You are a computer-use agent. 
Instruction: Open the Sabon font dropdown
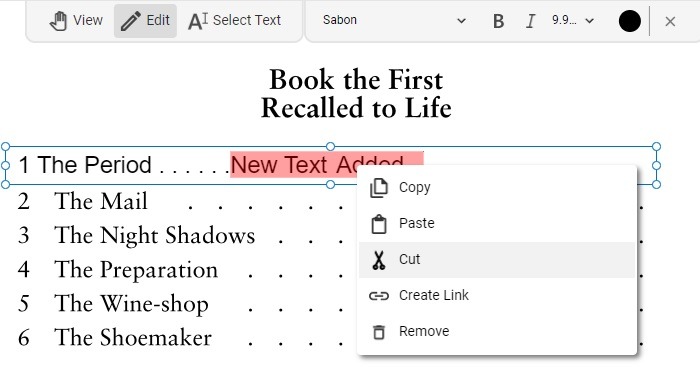[x=394, y=21]
